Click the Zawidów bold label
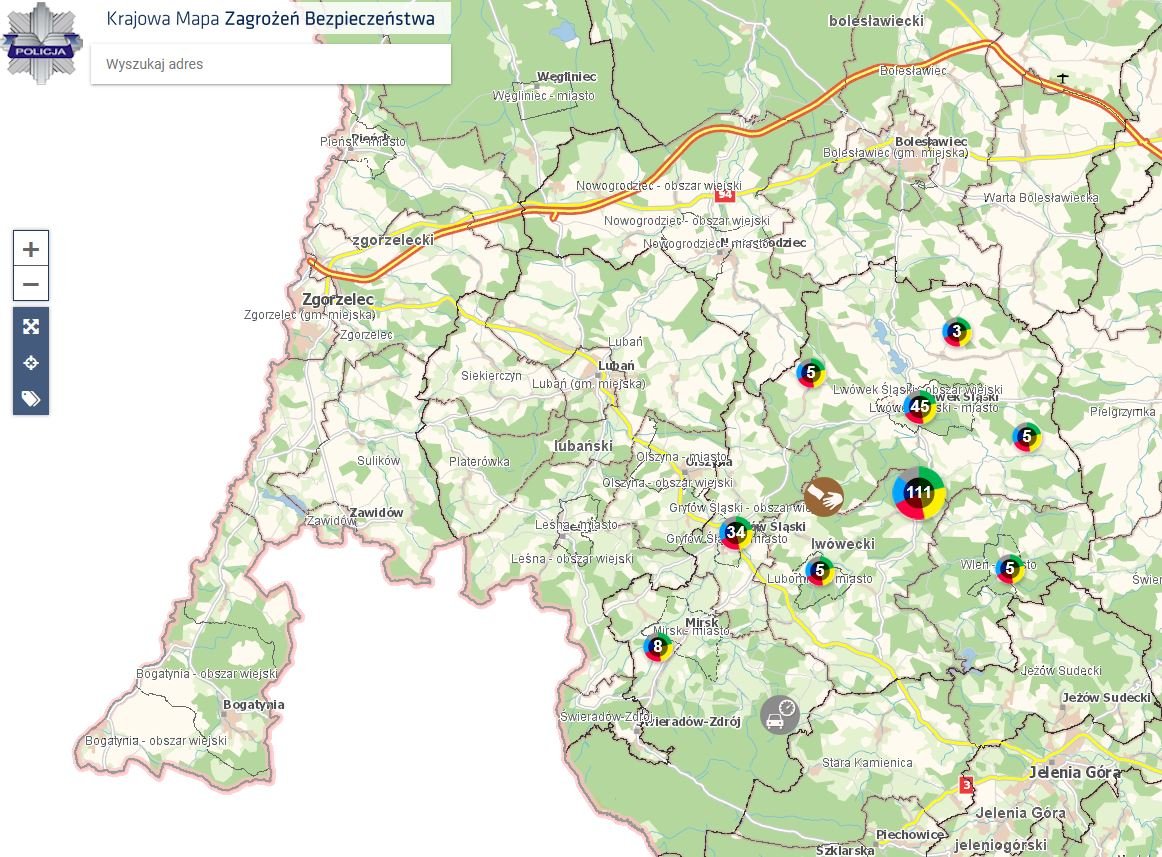The image size is (1162, 857). pos(376,512)
